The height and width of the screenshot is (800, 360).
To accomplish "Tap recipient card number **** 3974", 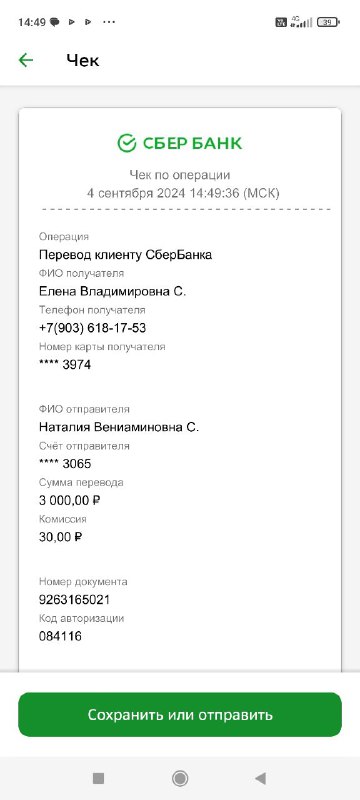I will [65, 364].
